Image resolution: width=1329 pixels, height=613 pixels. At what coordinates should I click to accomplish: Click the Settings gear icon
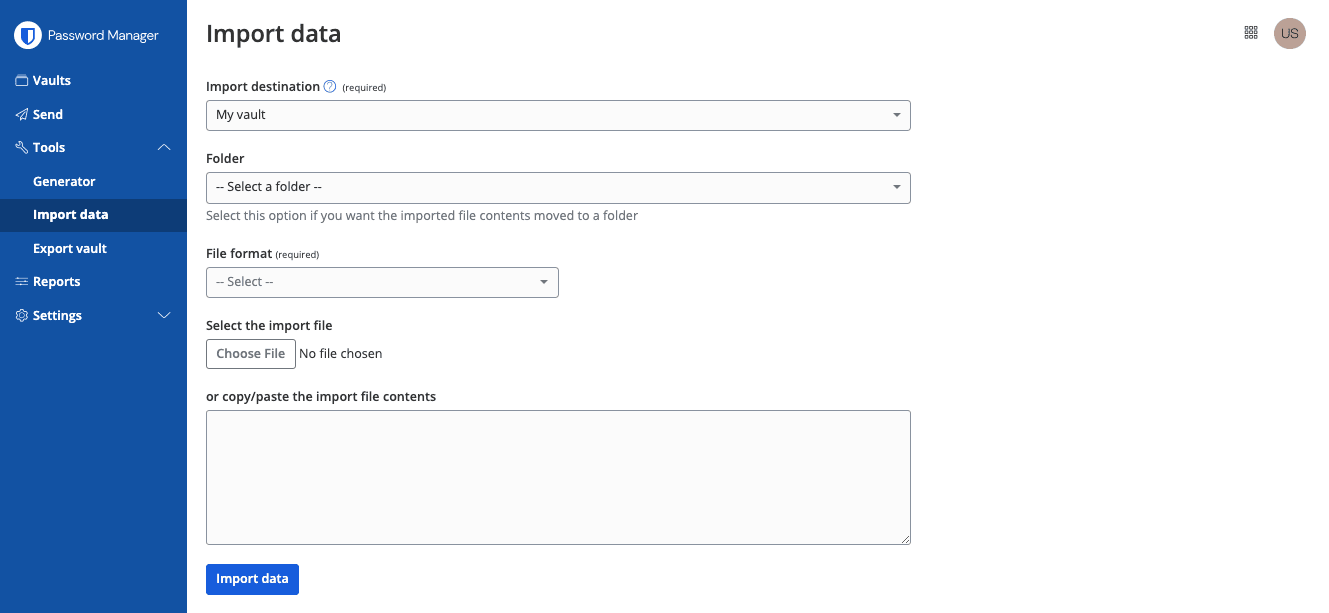point(21,315)
